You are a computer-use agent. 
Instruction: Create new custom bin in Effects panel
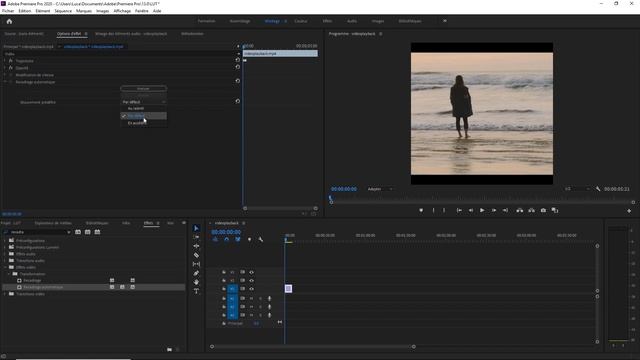(x=169, y=349)
